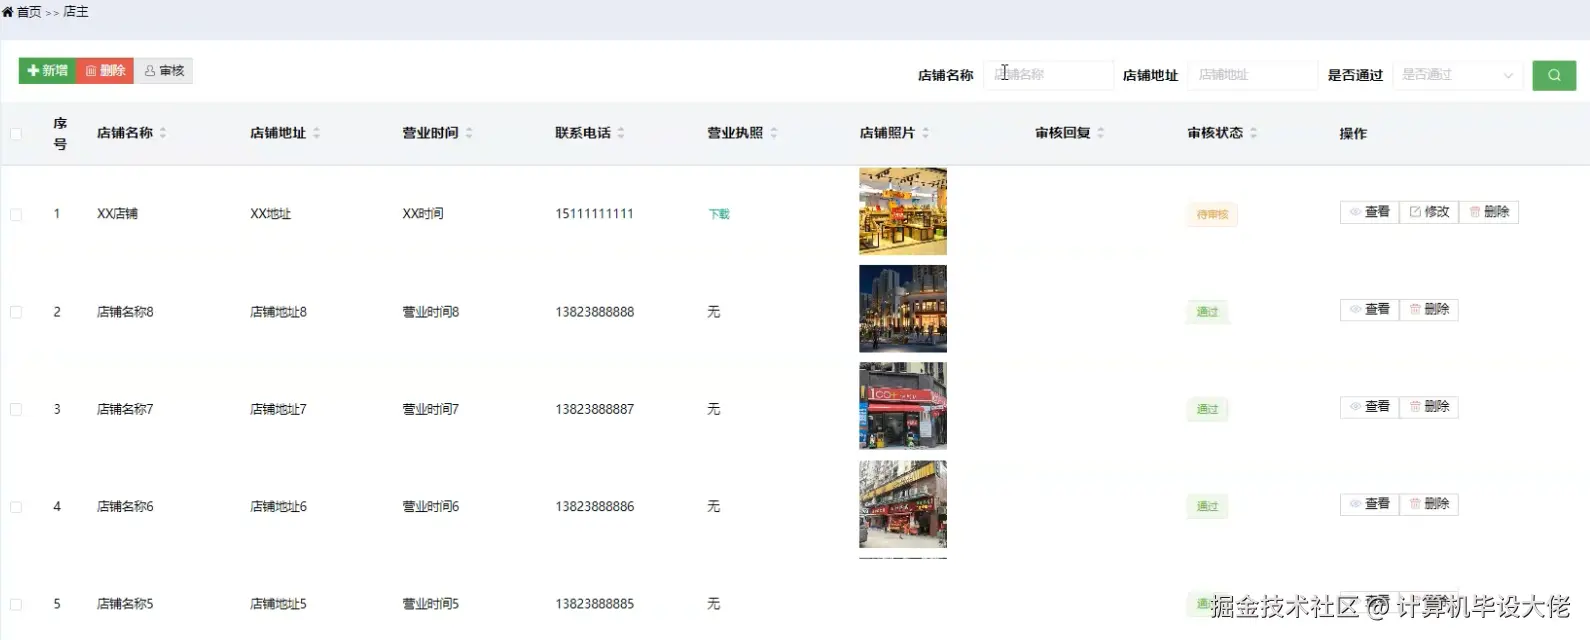The width and height of the screenshot is (1590, 640).
Task: Click 查看 for the 店铺名称8 row
Action: [x=1370, y=310]
